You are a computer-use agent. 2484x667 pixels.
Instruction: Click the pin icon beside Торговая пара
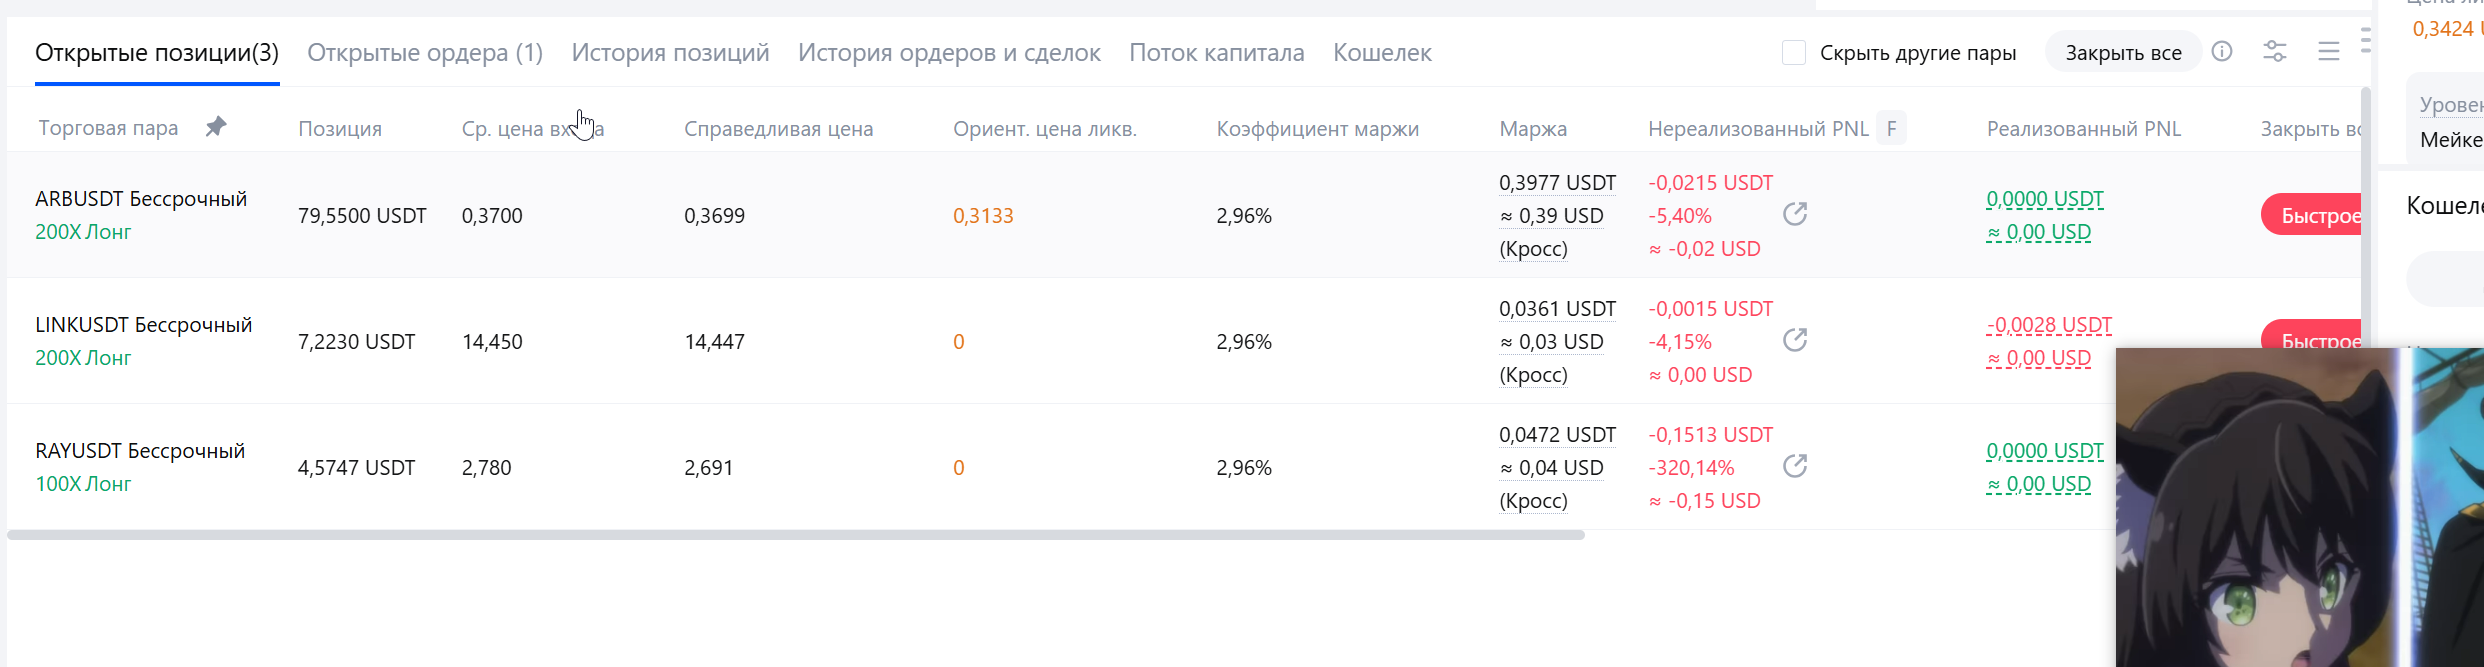[x=216, y=127]
